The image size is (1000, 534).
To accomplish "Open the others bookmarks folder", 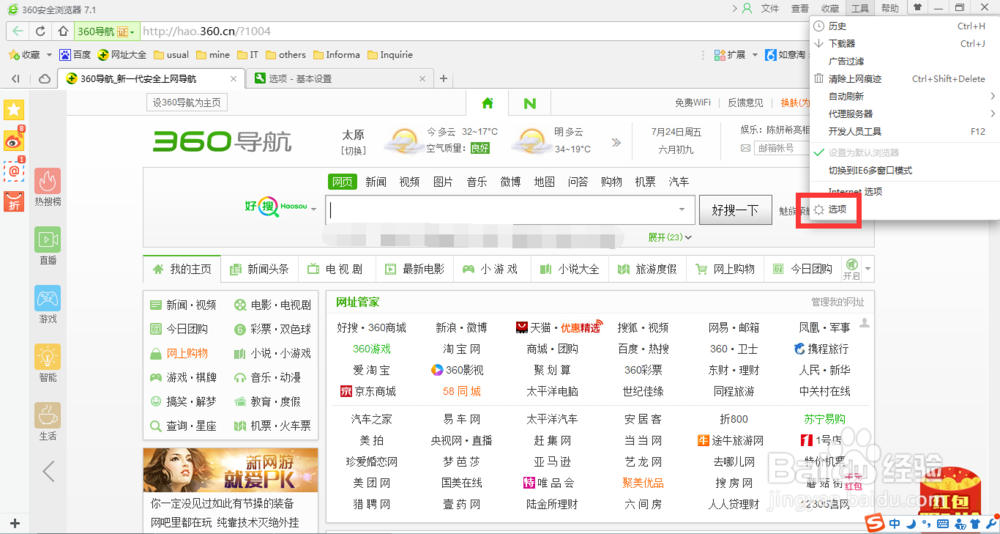I will pos(286,55).
